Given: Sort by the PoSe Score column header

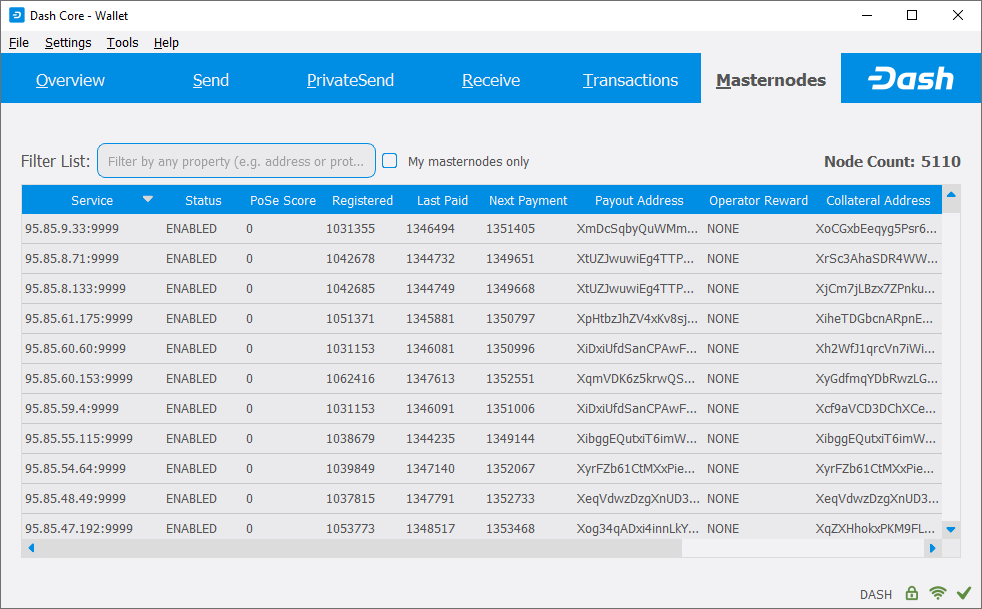Looking at the screenshot, I should (282, 200).
